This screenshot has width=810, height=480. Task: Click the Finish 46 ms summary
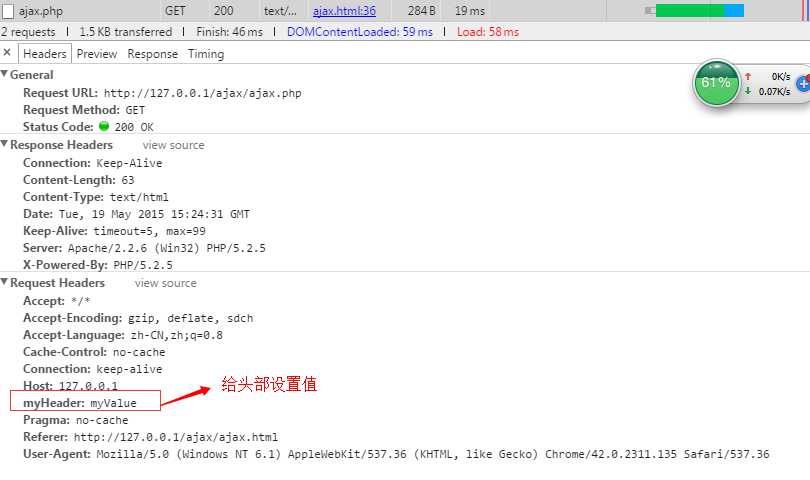pos(229,32)
